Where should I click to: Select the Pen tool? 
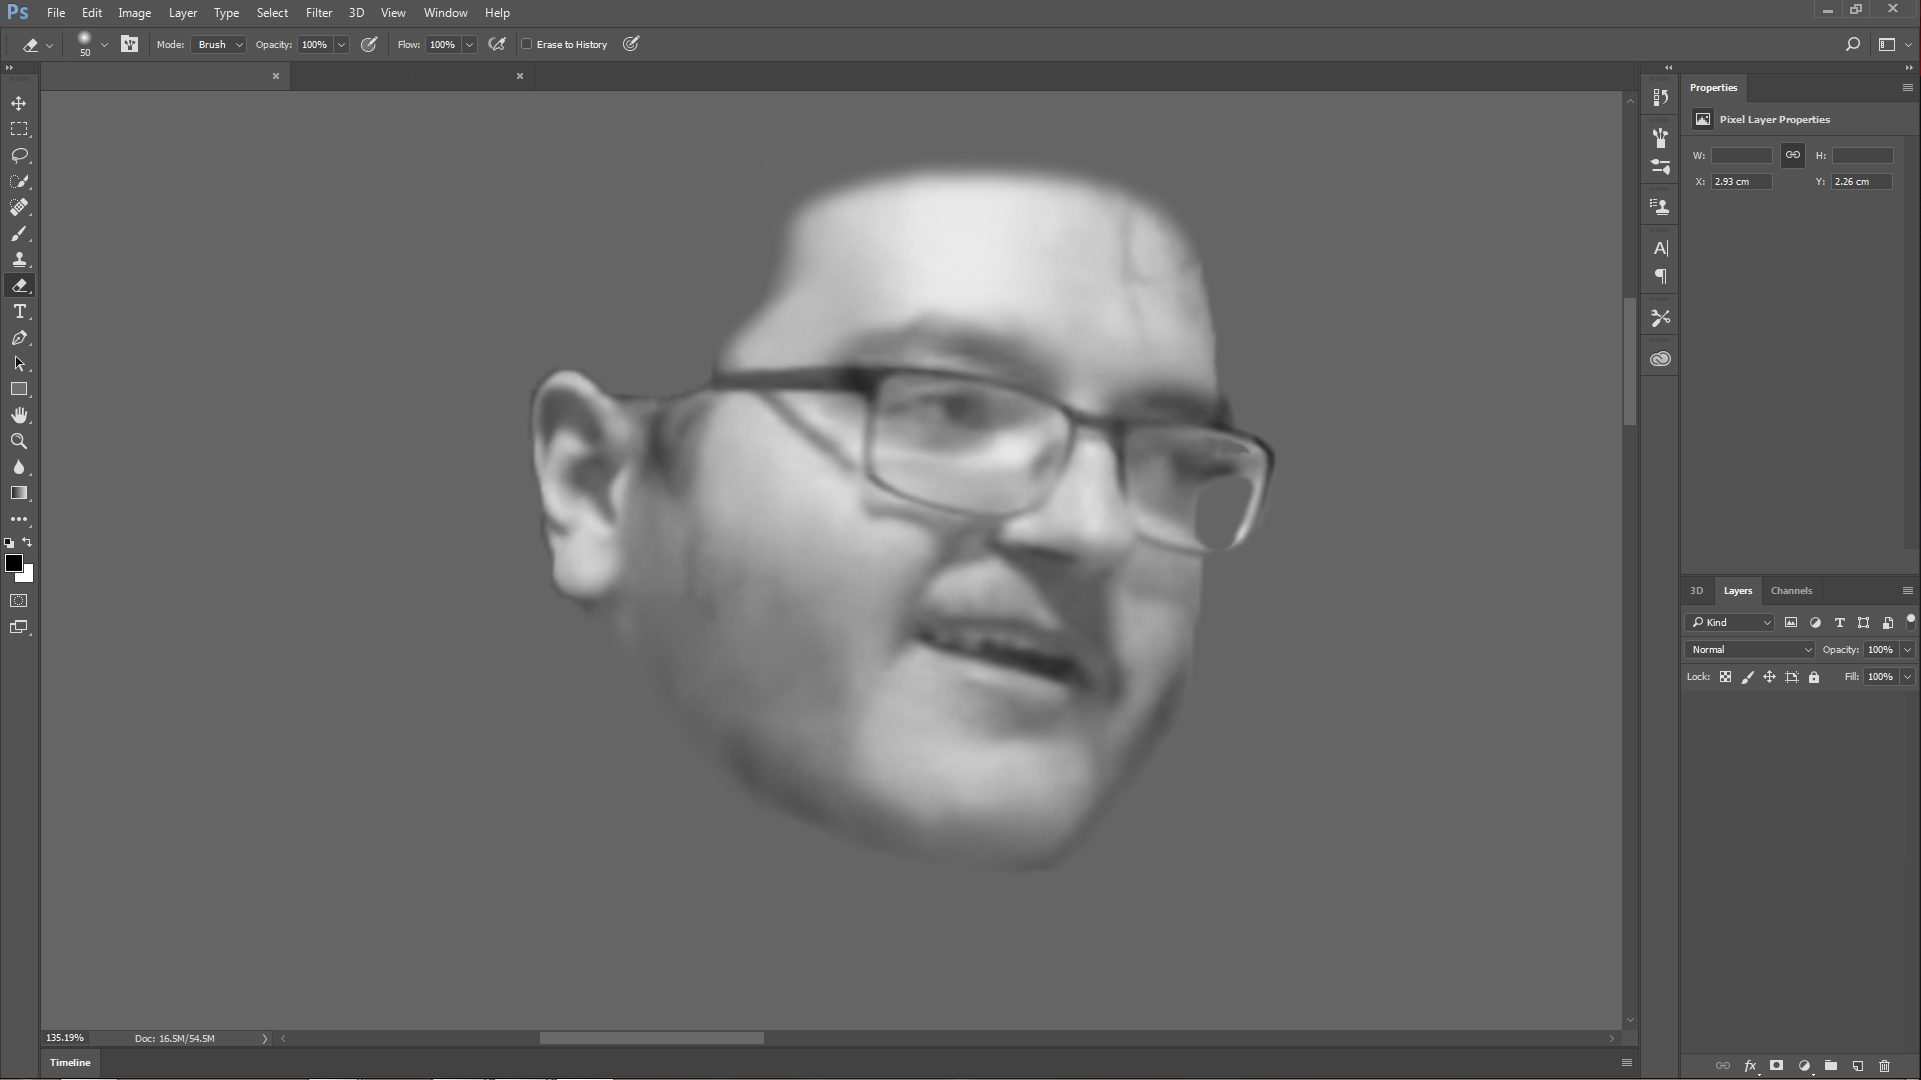pos(19,337)
